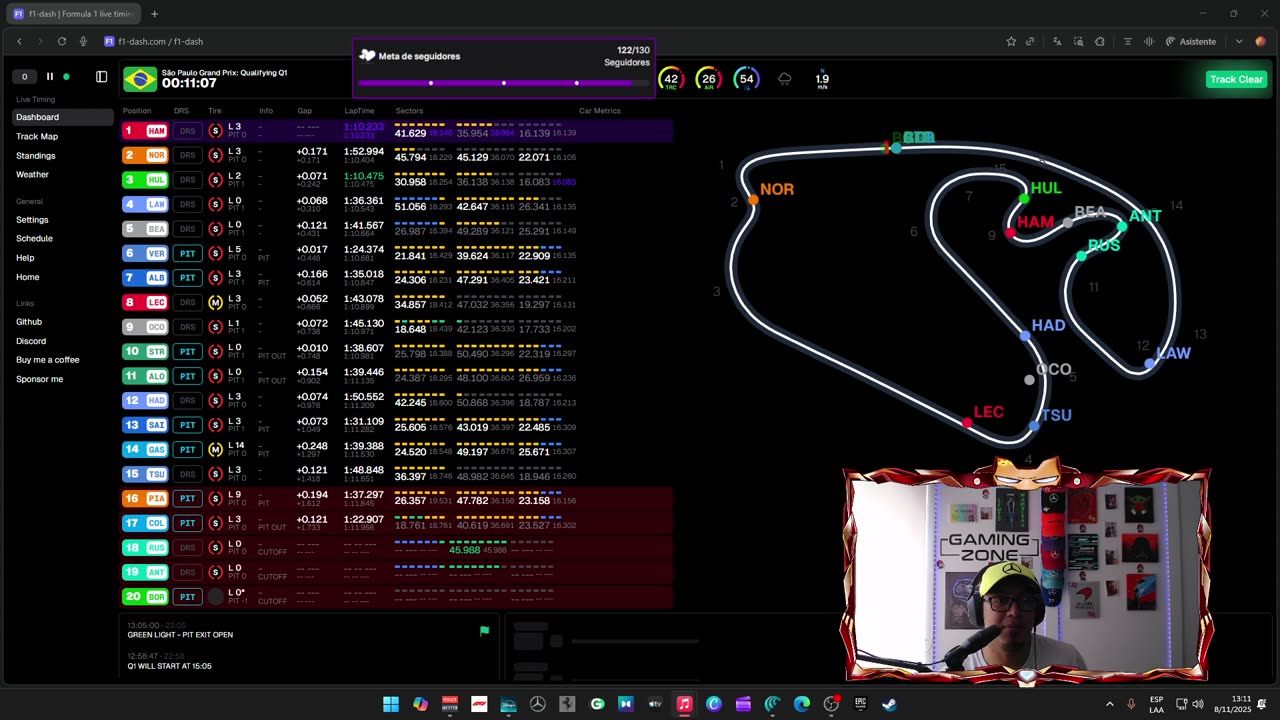Open Apple Music from taskbar
Viewport: 1280px width, 720px height.
(x=684, y=704)
